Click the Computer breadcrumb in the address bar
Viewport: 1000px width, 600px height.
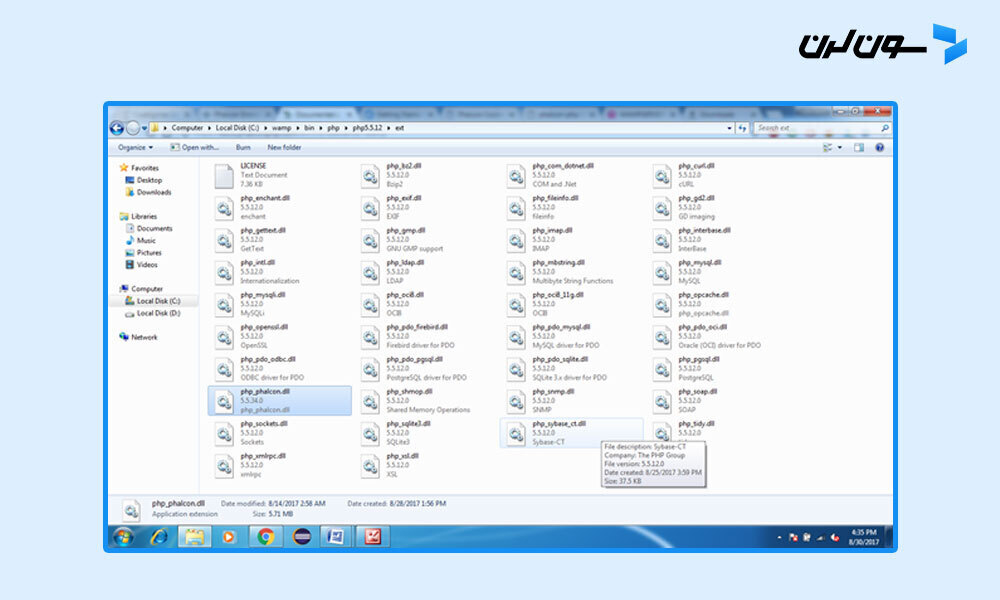(x=187, y=128)
